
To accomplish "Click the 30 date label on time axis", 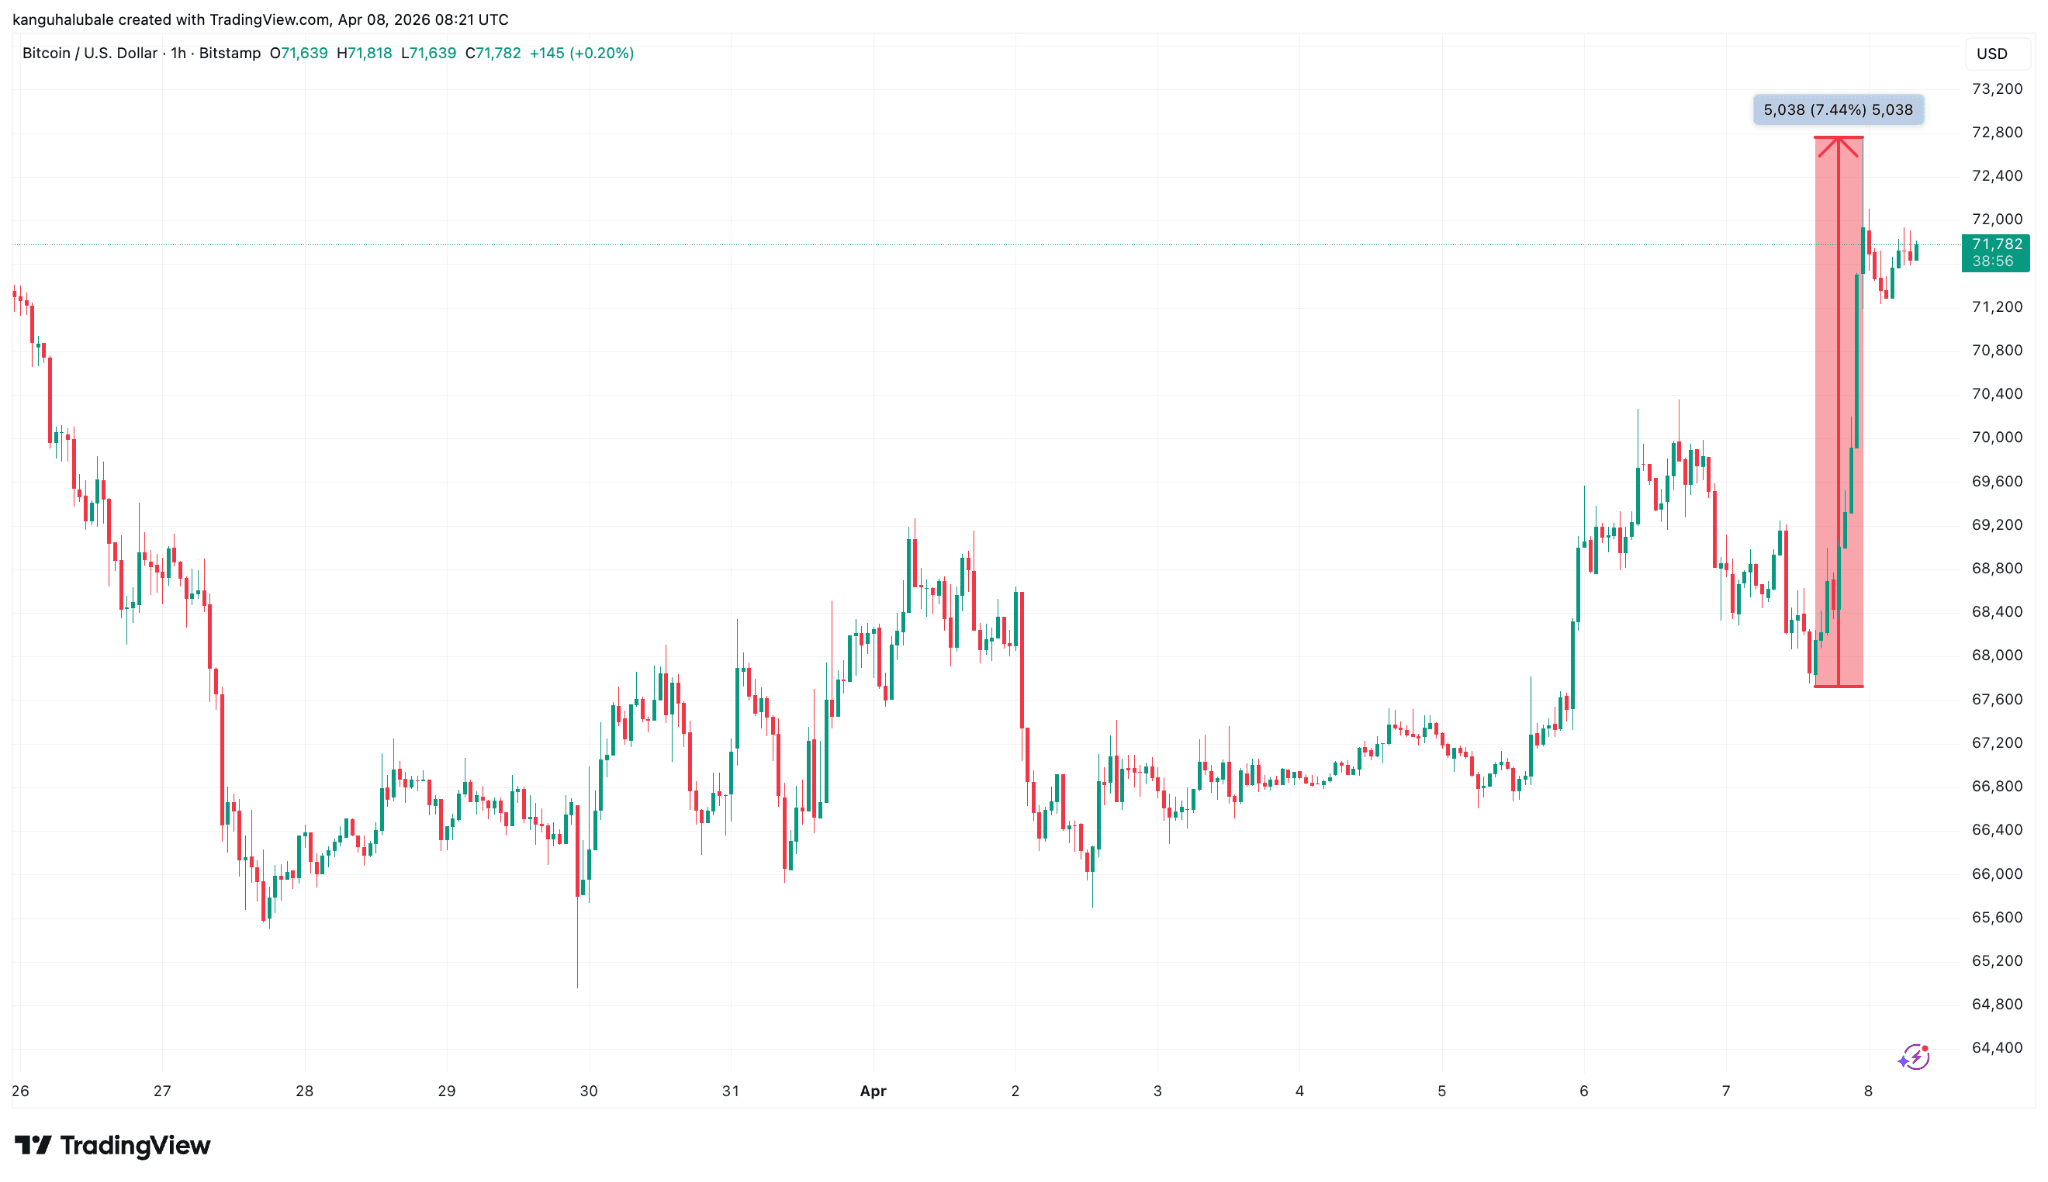I will click(x=589, y=1091).
